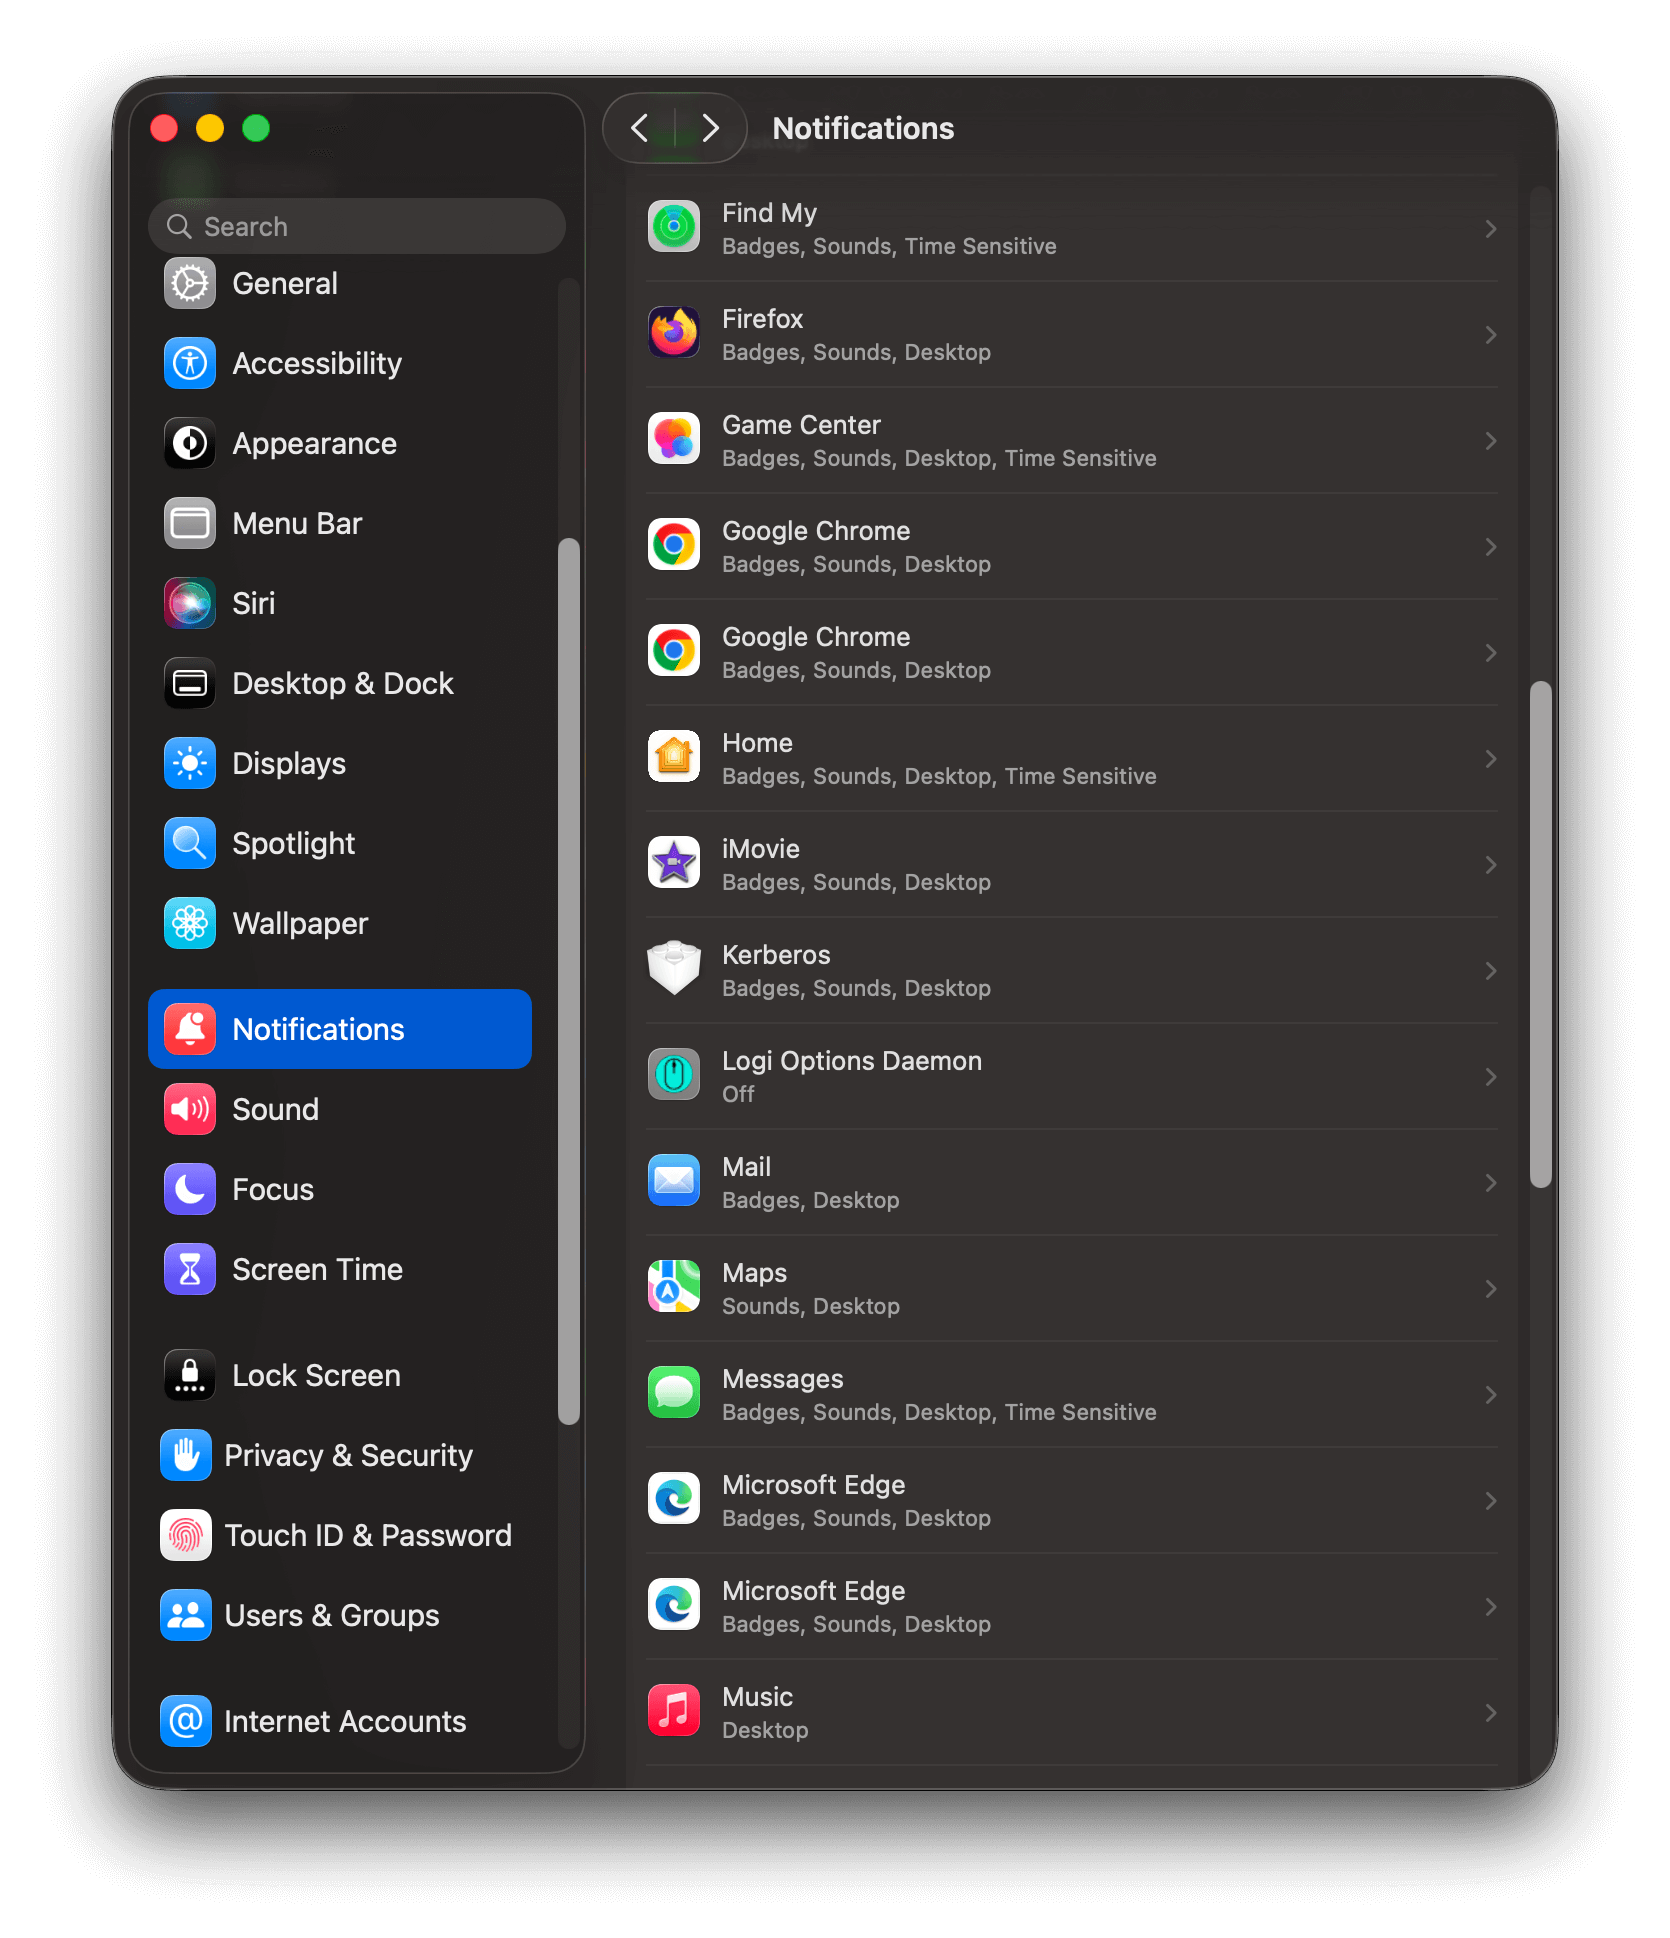1670x1938 pixels.
Task: Click the Wallpaper flower icon
Action: click(189, 924)
